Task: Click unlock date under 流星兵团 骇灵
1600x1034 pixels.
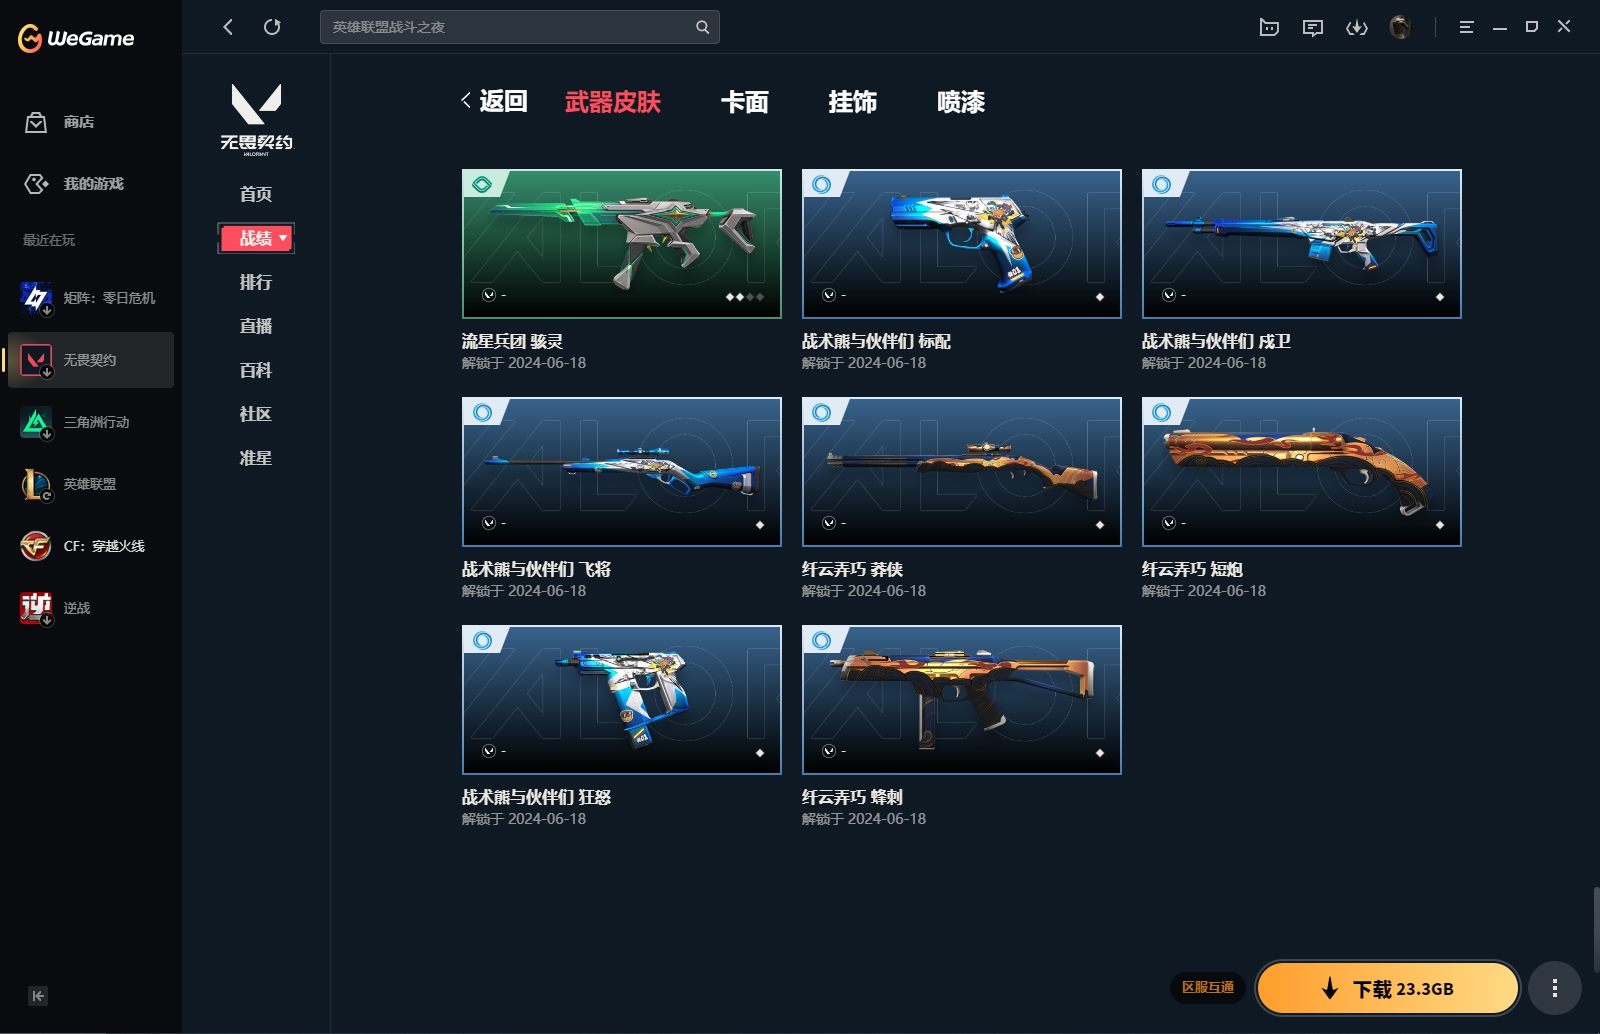Action: coord(524,363)
